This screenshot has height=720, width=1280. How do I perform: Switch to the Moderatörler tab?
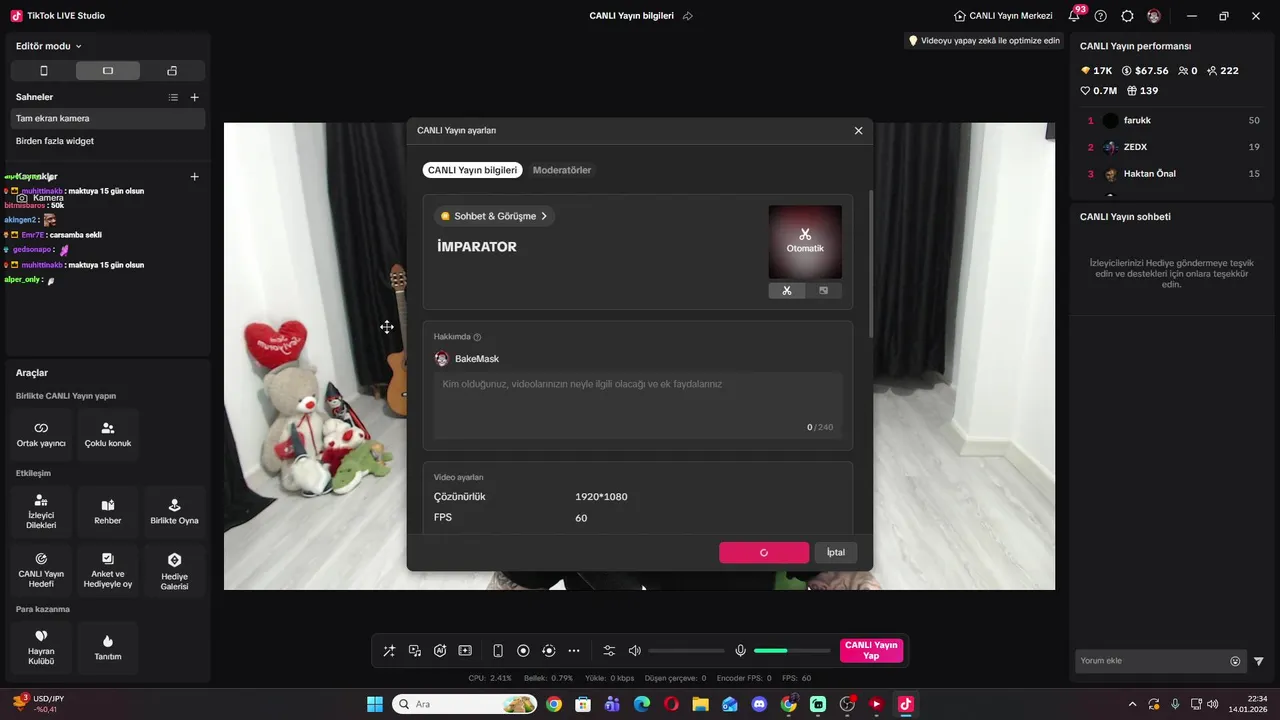pos(562,170)
